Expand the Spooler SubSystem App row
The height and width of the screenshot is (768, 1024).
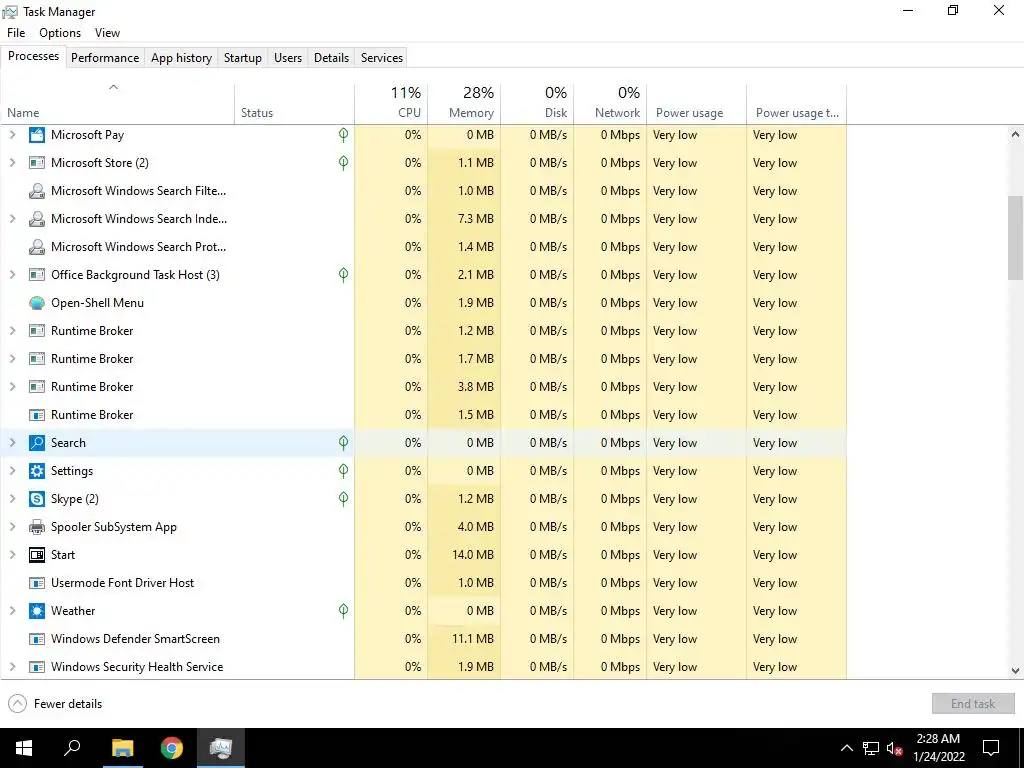[x=12, y=527]
